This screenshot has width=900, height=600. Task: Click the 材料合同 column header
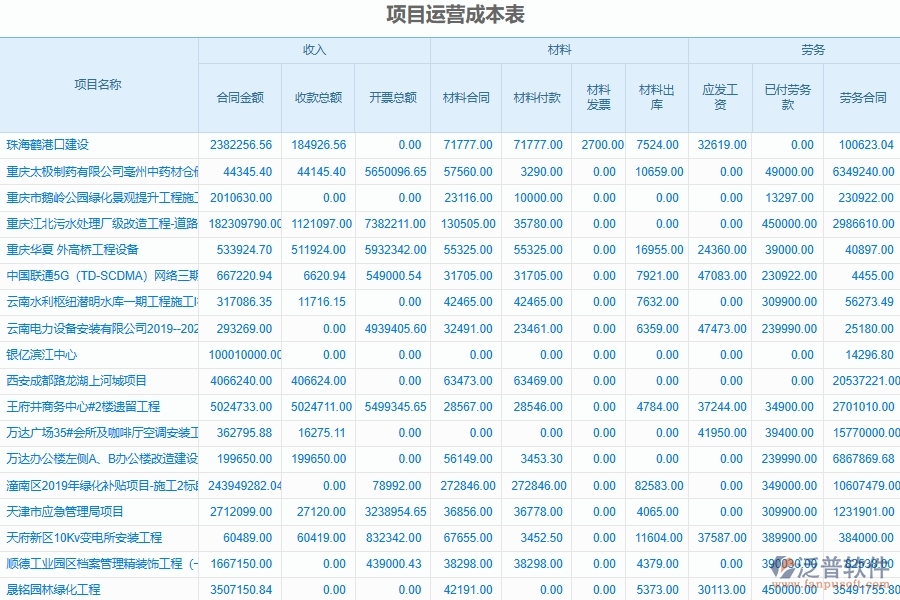click(x=466, y=90)
